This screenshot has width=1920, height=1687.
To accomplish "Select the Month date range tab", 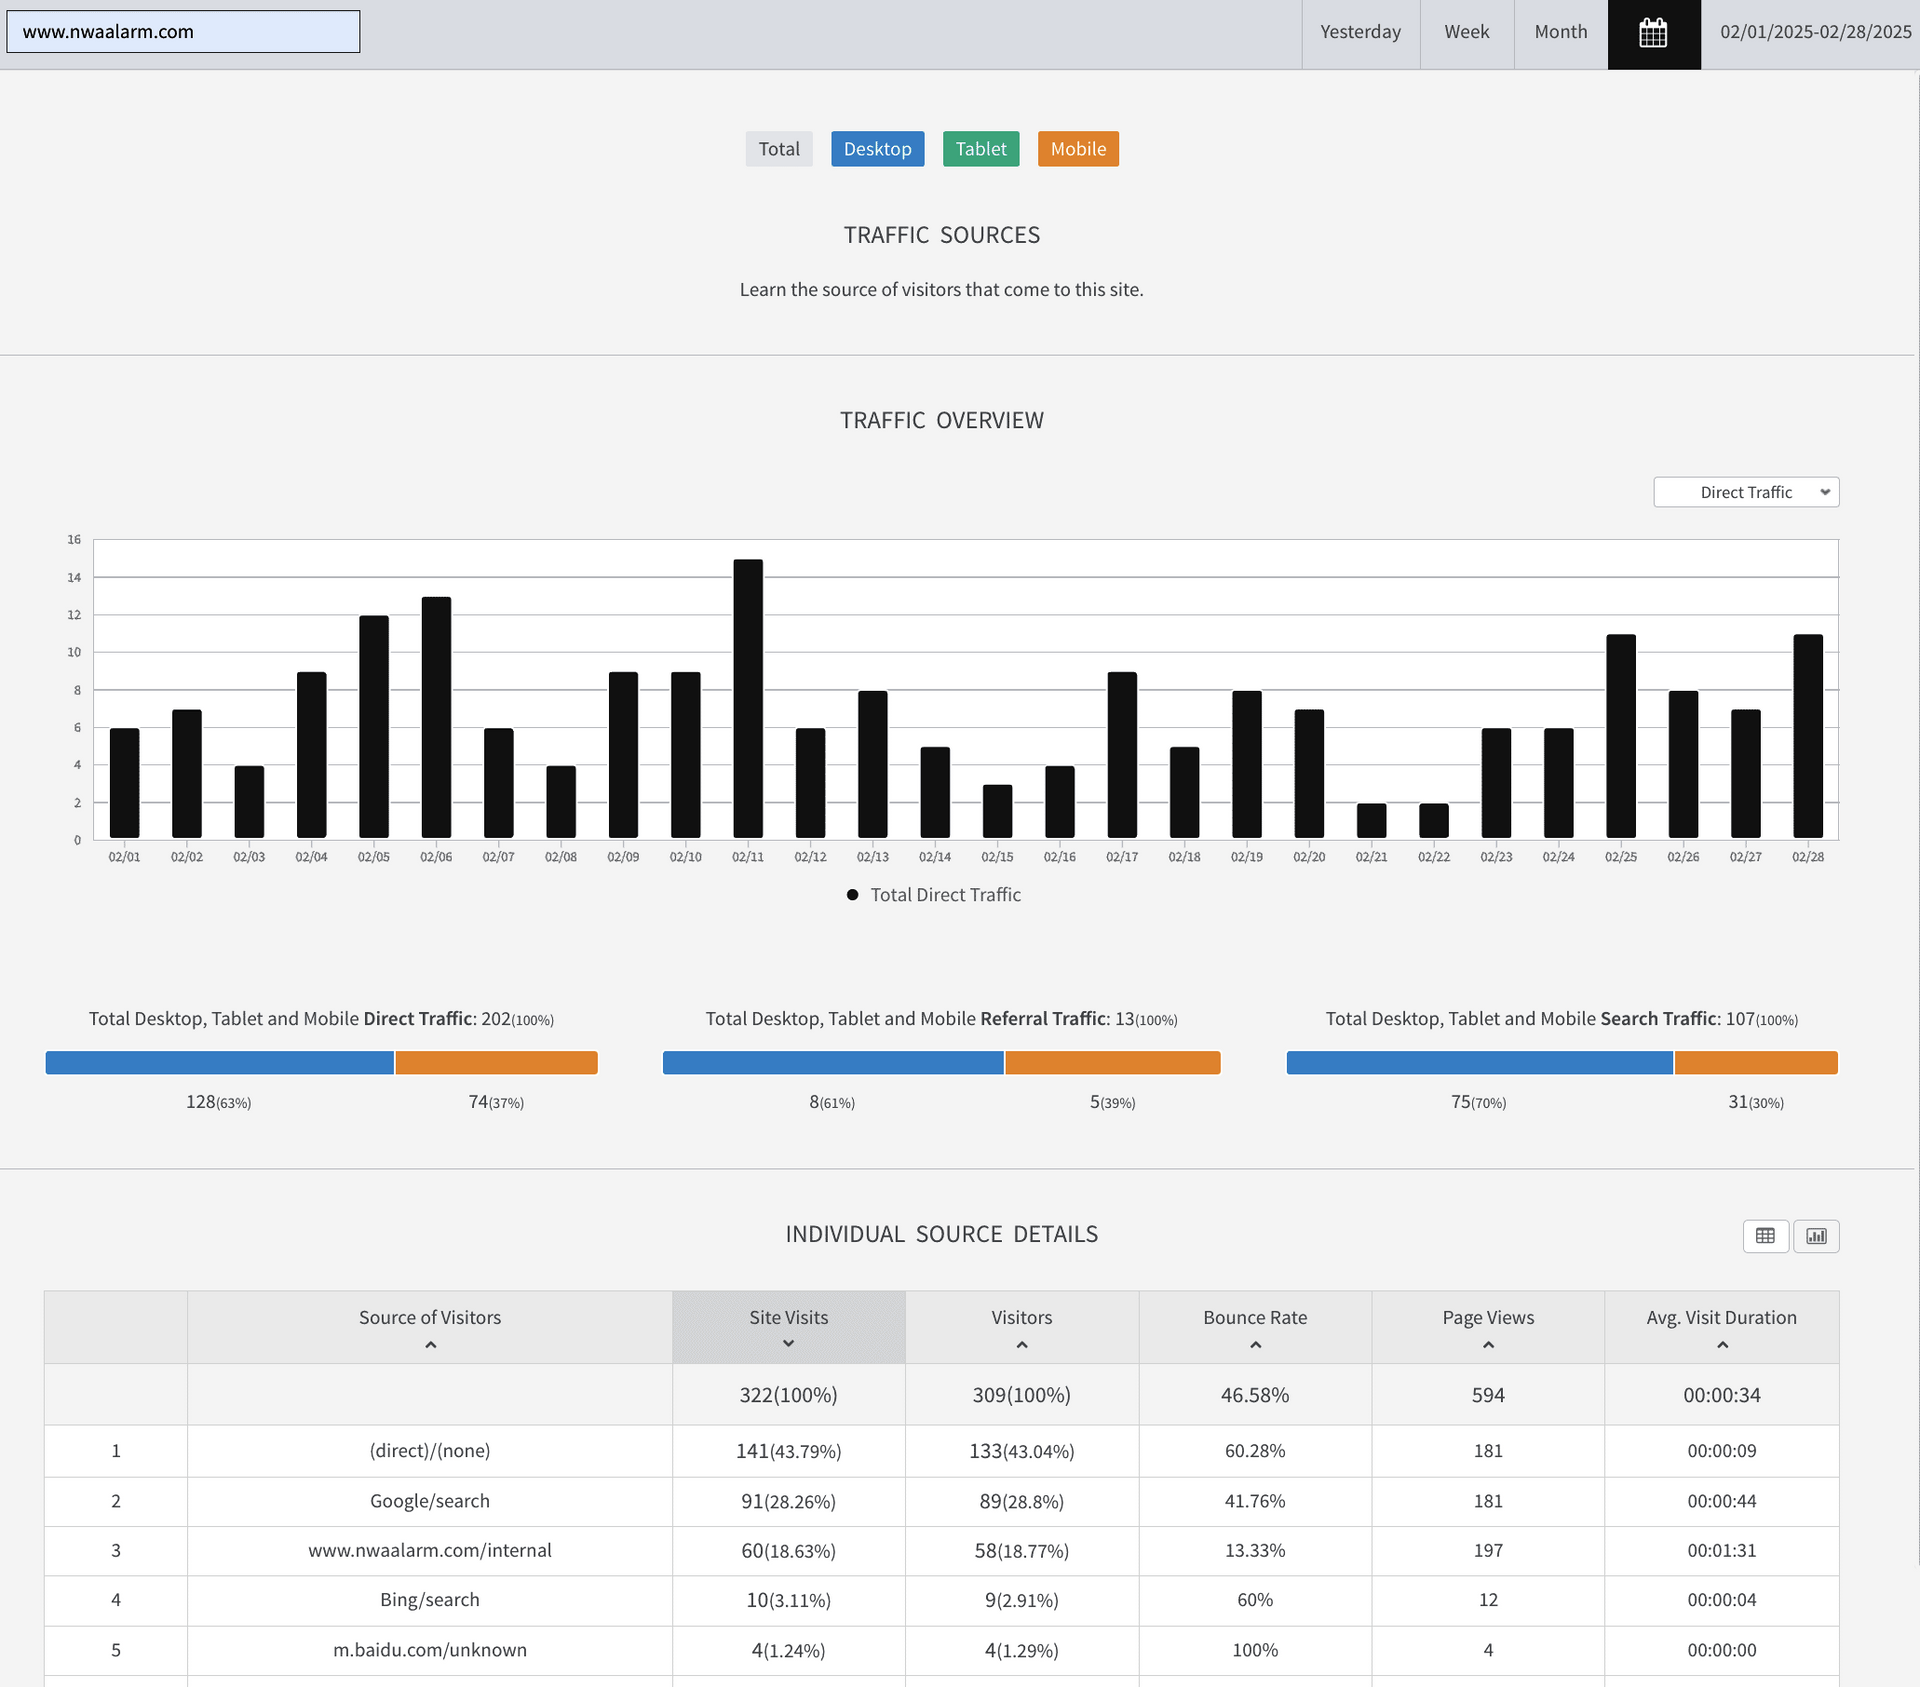I will (1560, 33).
